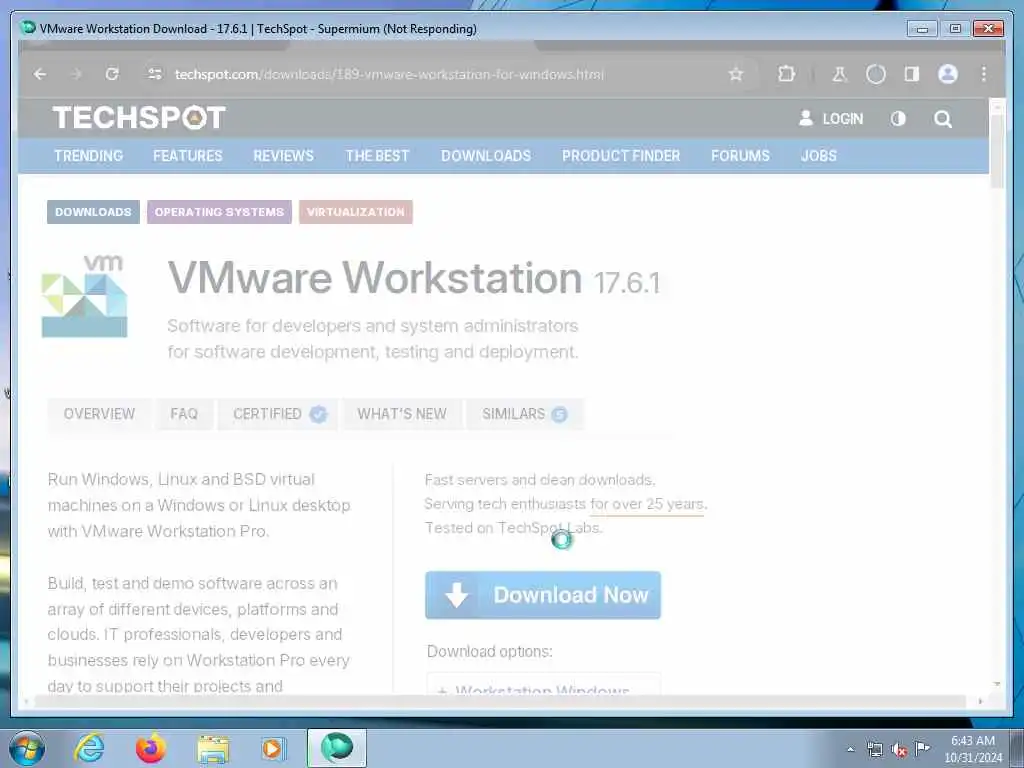Show hidden system tray icons arrow
The height and width of the screenshot is (768, 1024).
[x=850, y=749]
